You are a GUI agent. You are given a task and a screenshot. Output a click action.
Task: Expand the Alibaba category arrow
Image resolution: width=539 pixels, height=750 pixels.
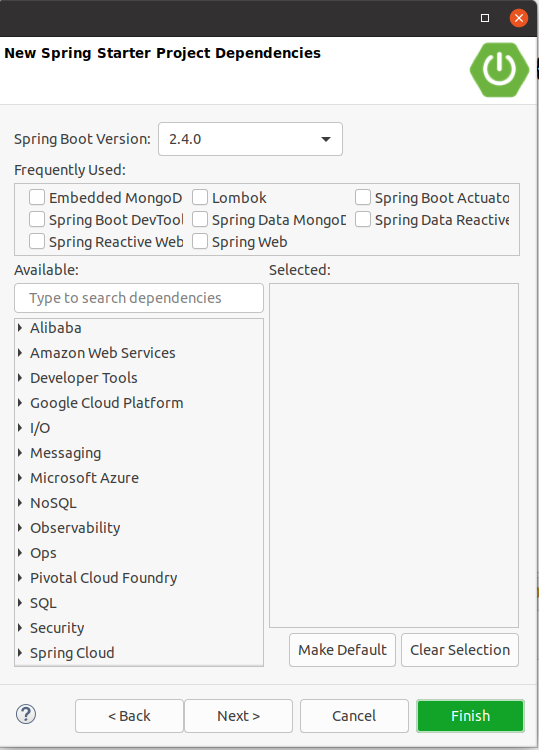coord(20,328)
